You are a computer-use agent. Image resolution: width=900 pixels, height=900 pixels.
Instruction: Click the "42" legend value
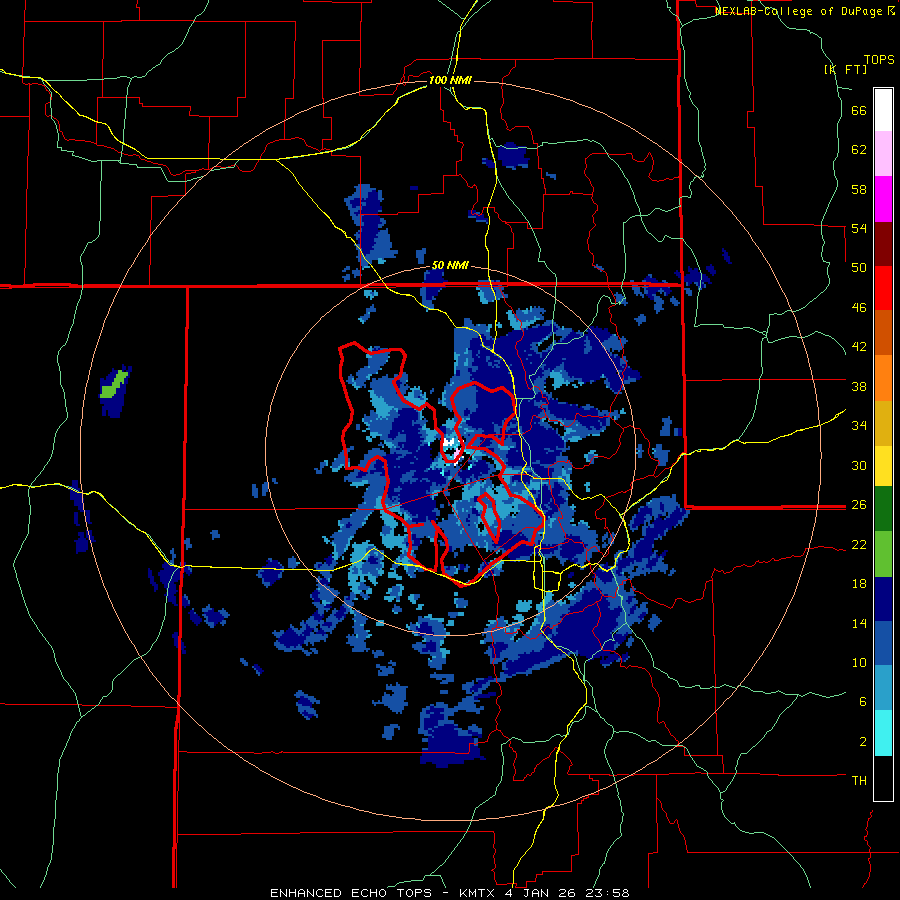pos(859,347)
